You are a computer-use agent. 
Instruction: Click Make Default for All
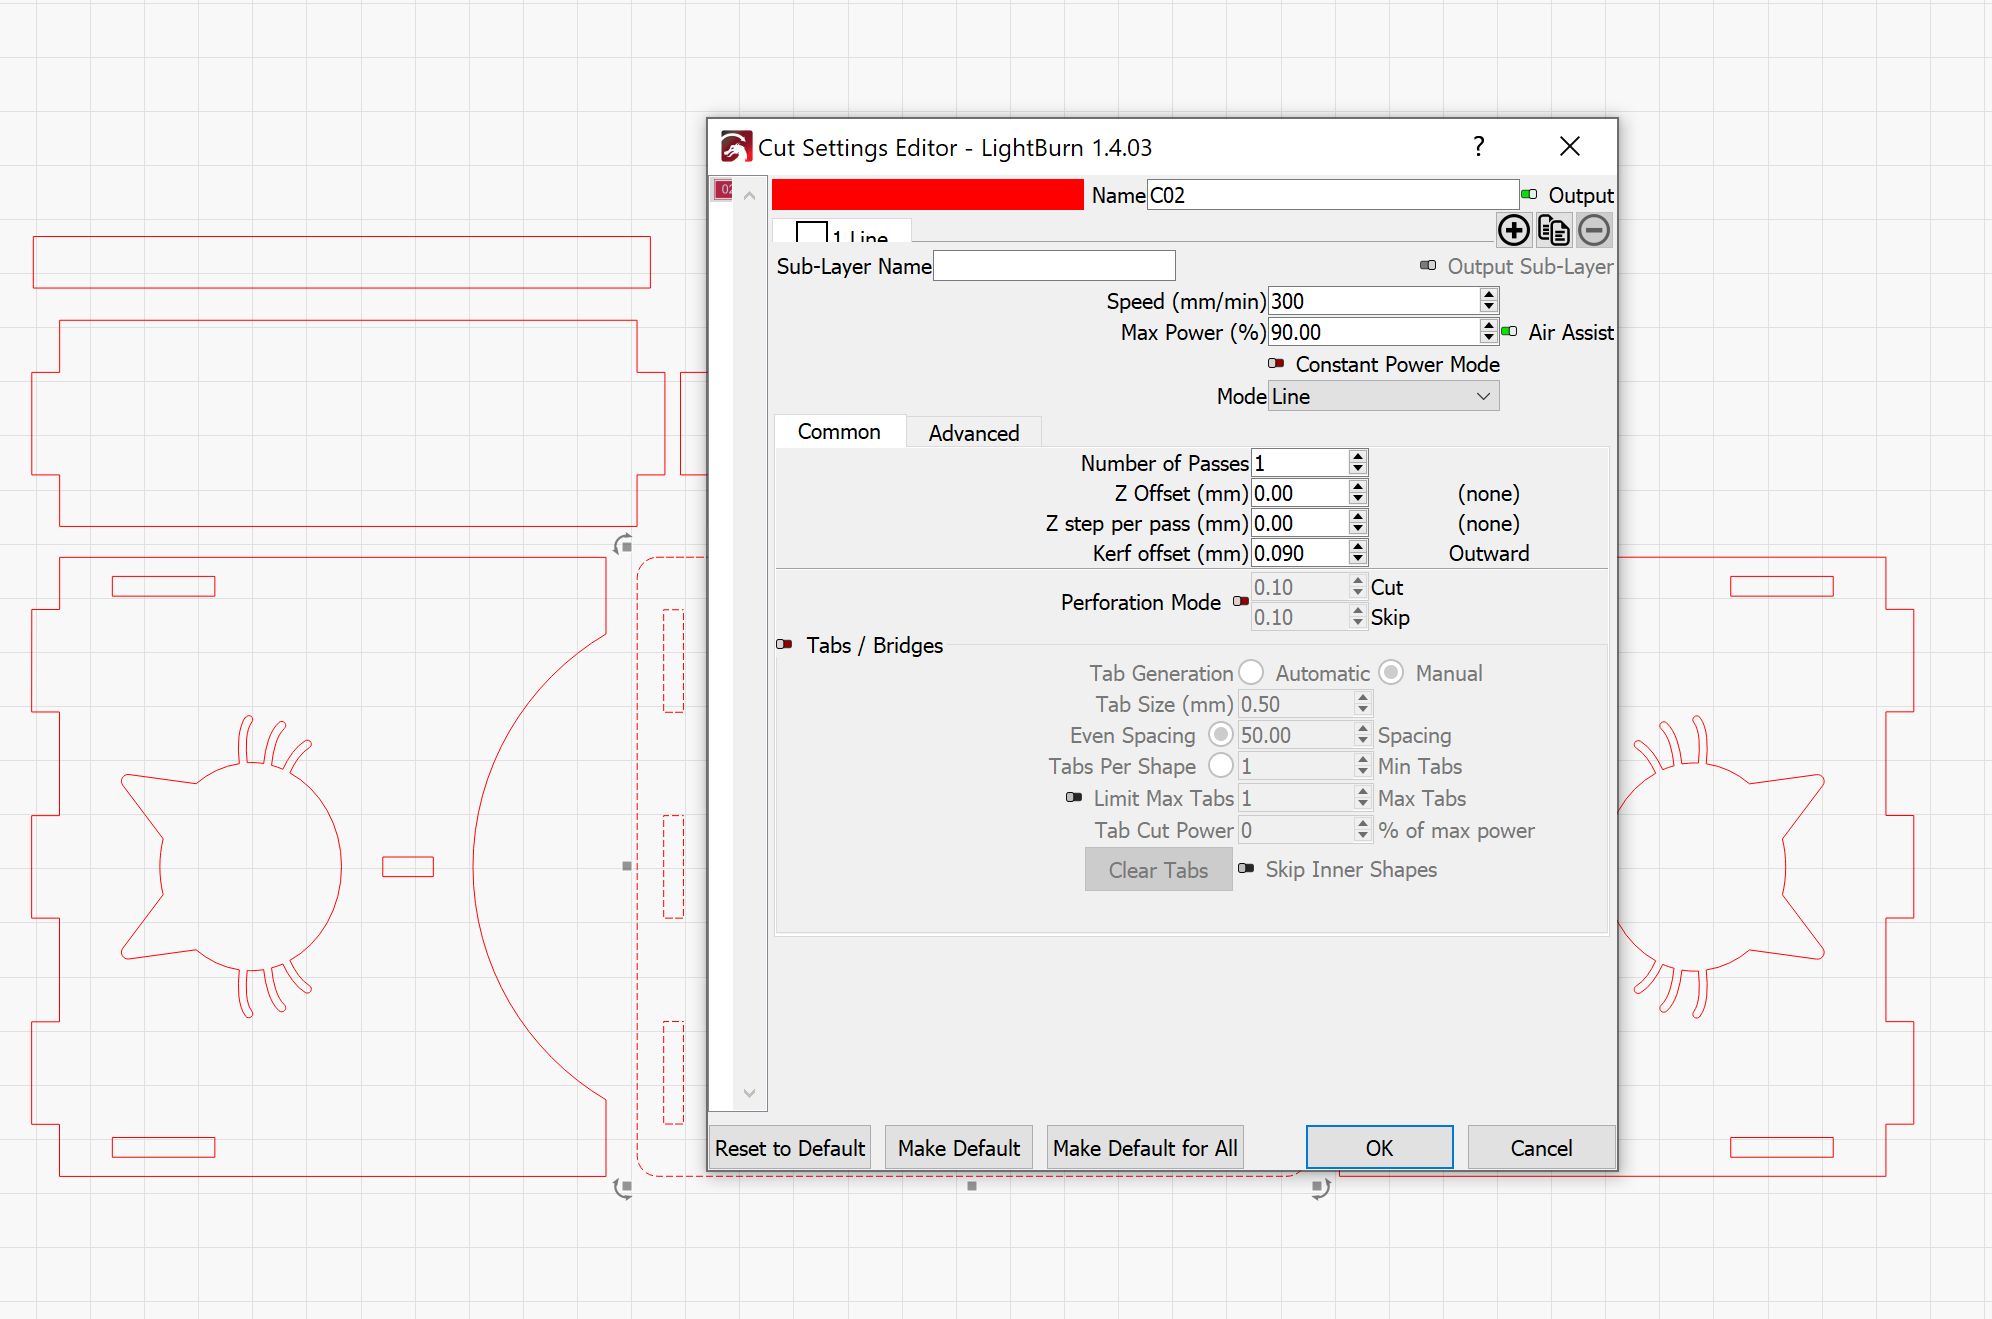[1145, 1147]
